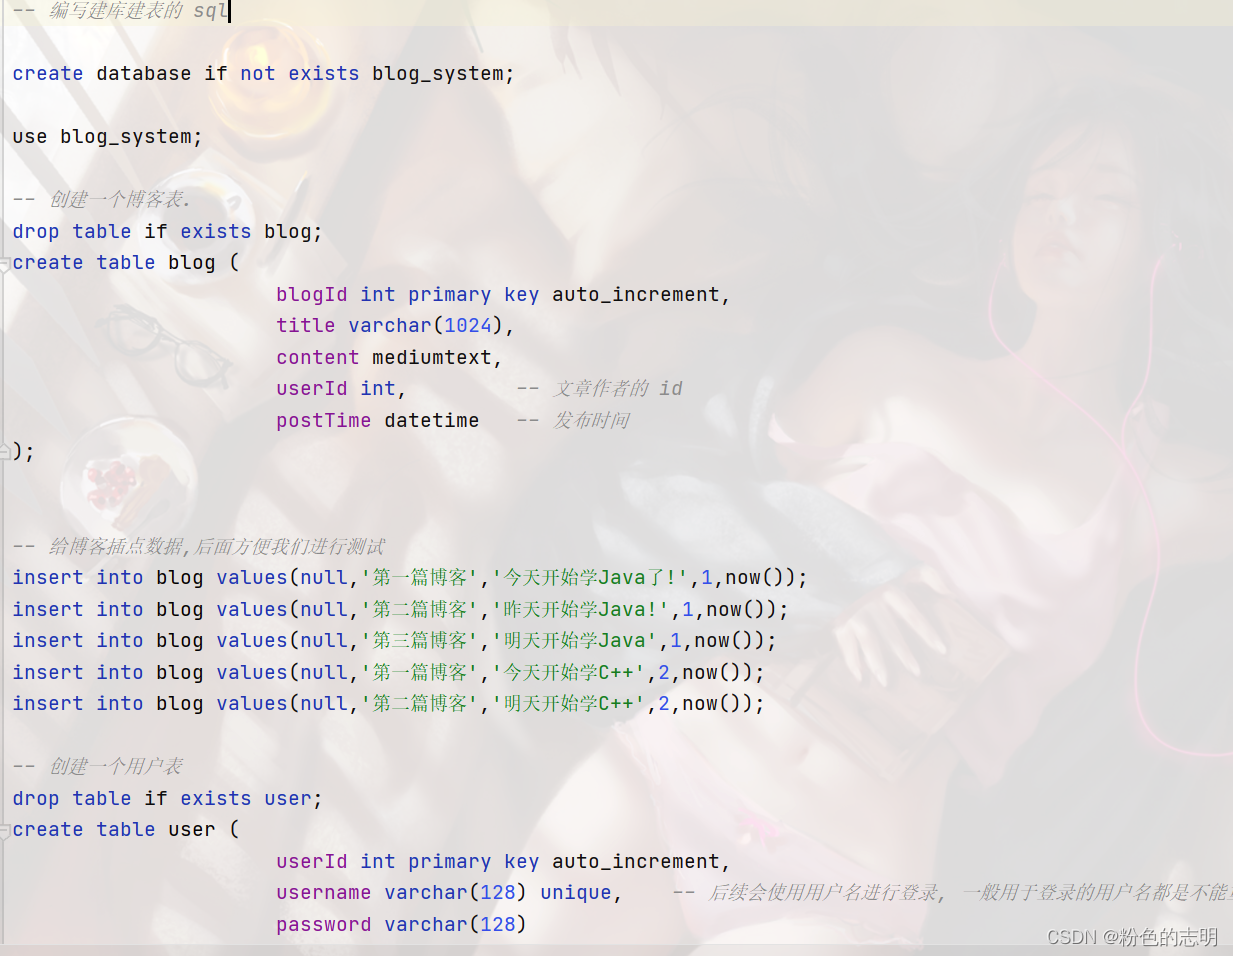Click the 'postTime' column name

tap(323, 421)
